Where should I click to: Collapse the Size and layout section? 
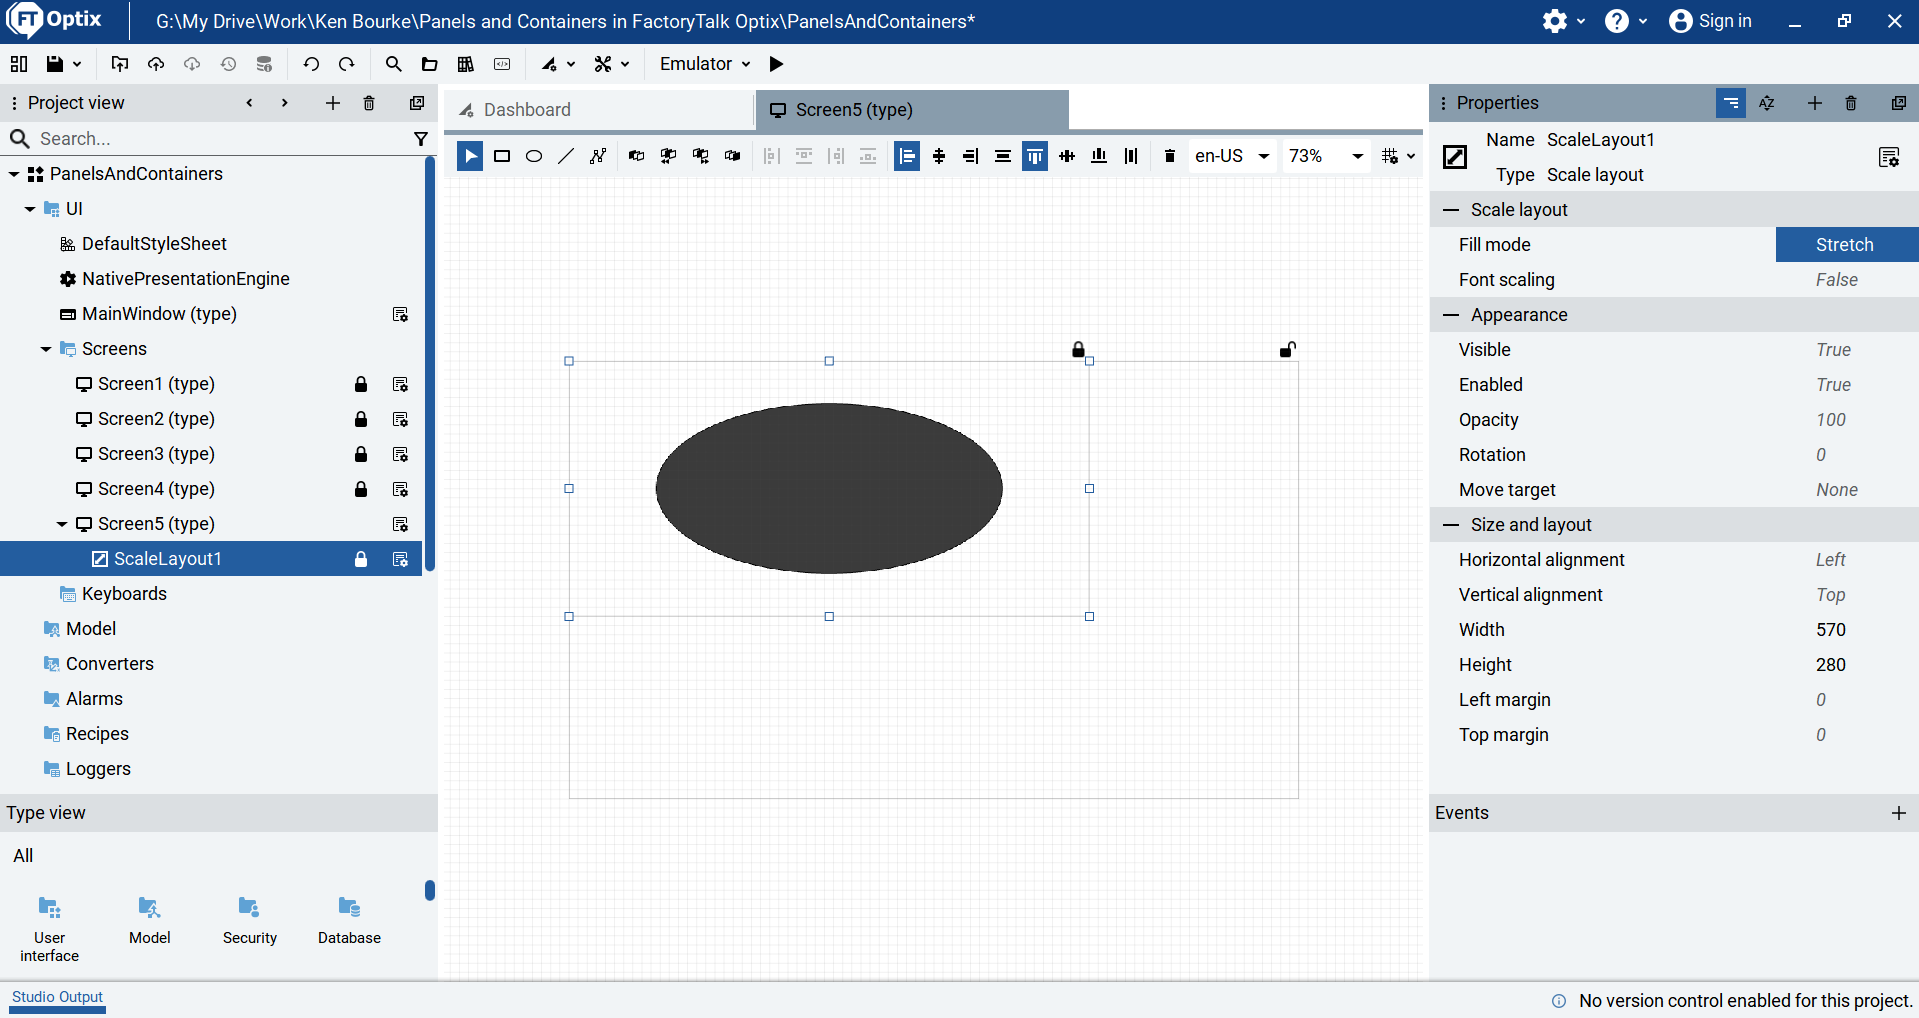(x=1451, y=525)
